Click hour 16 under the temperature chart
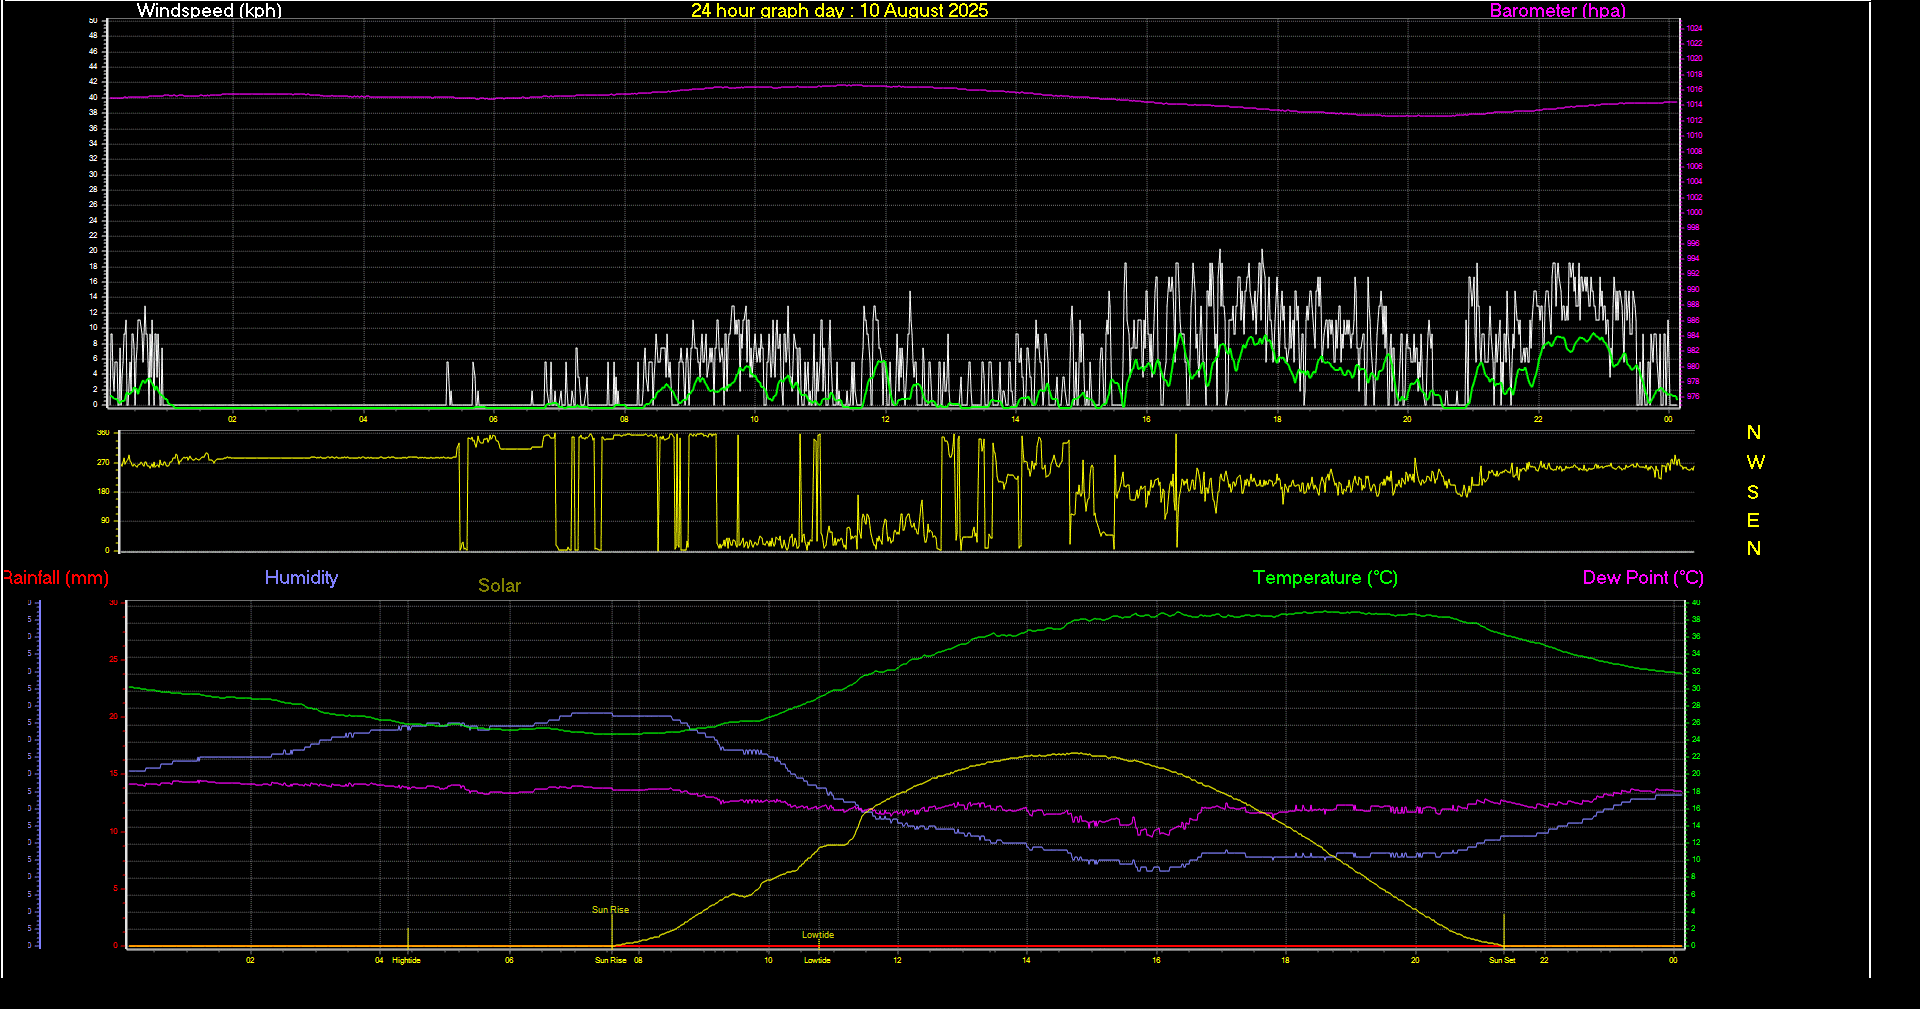The height and width of the screenshot is (1009, 1920). pos(1156,960)
